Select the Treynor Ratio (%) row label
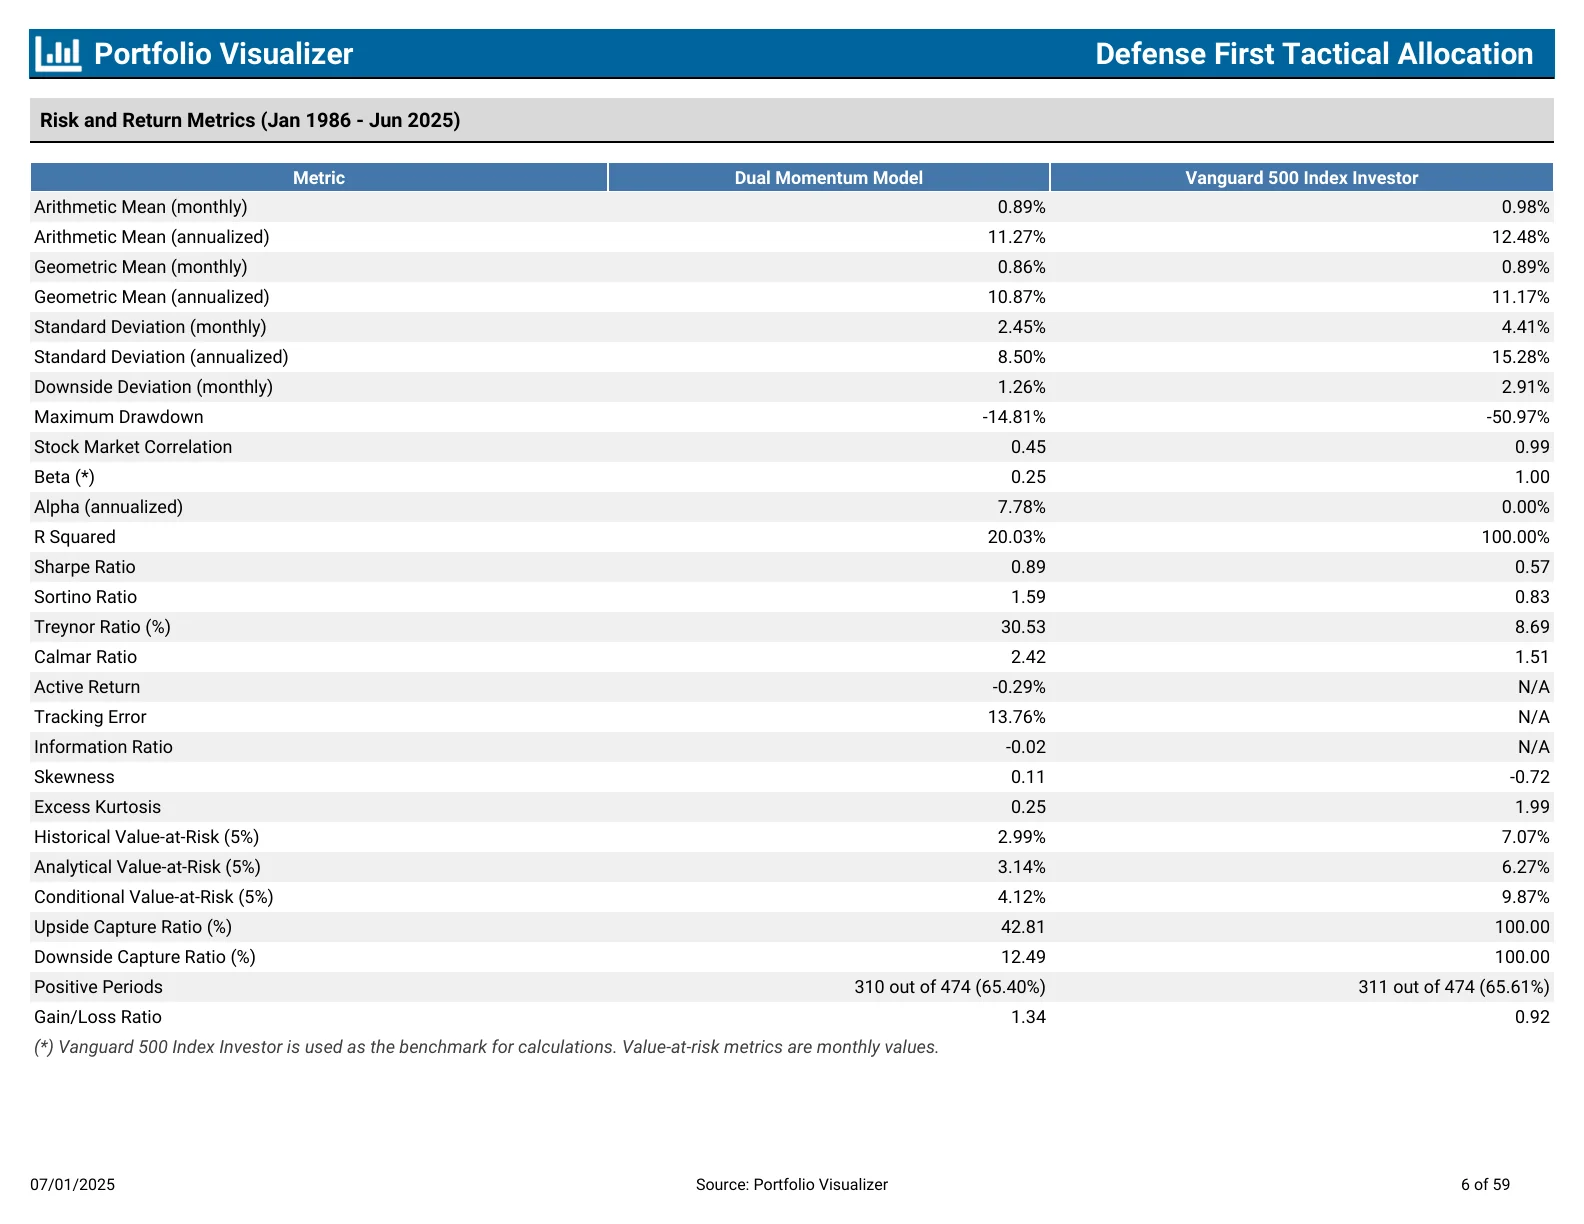1584x1224 pixels. (x=103, y=627)
